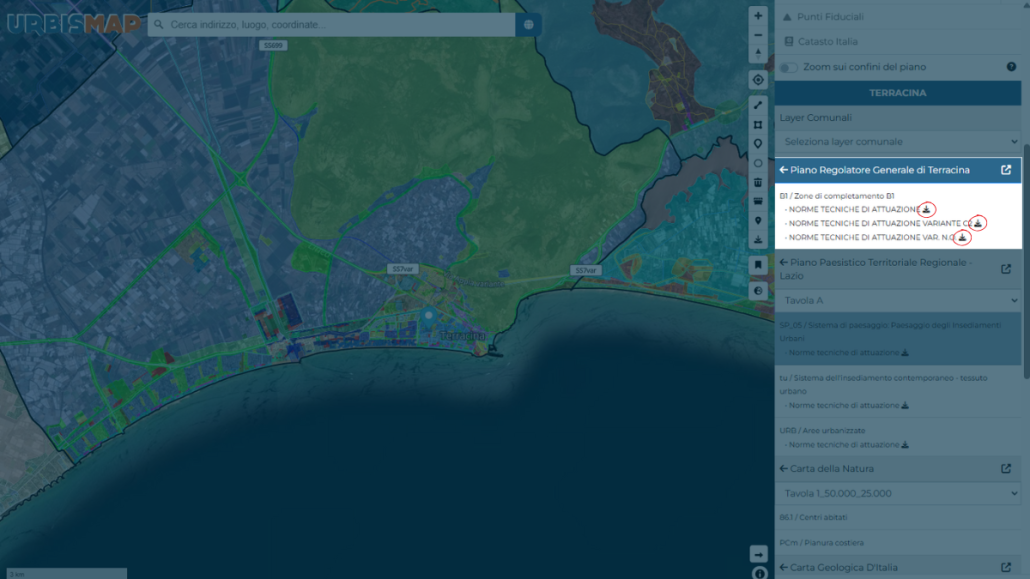Open Piano Regolatore Generale external link icon
This screenshot has width=1030, height=579.
tap(1006, 170)
